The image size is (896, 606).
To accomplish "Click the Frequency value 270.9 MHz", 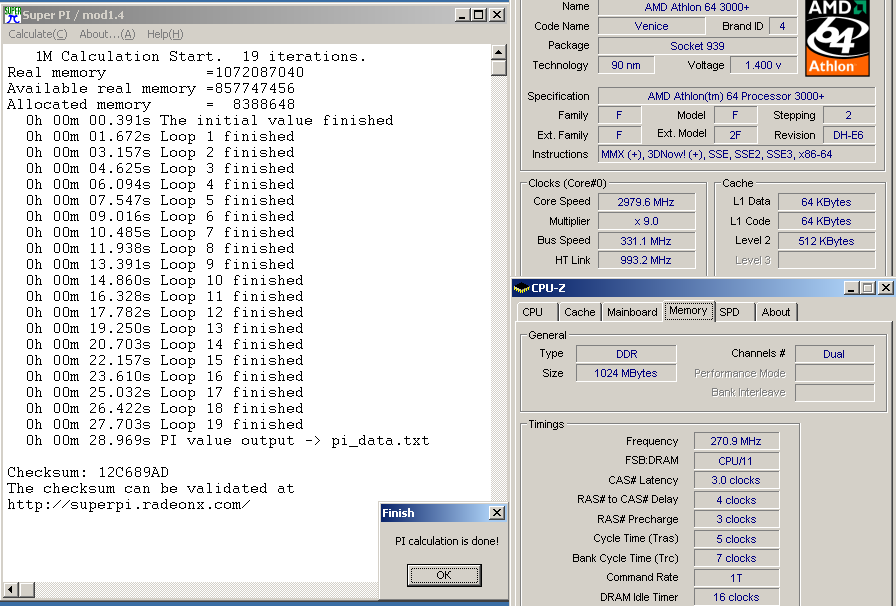I will [736, 441].
